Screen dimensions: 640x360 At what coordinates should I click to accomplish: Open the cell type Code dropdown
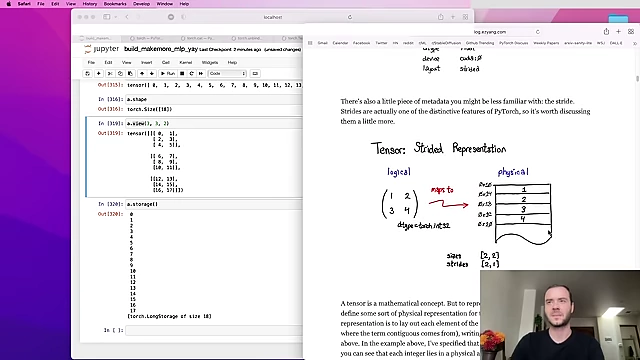click(x=227, y=73)
